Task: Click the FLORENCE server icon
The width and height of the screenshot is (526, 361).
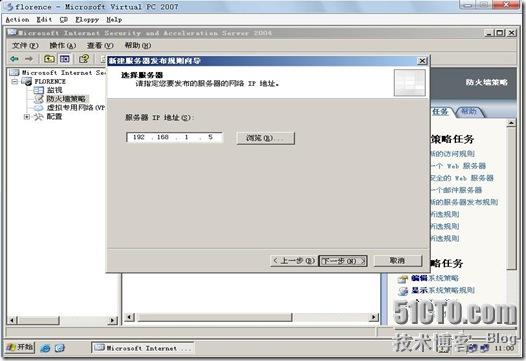Action: (x=27, y=81)
